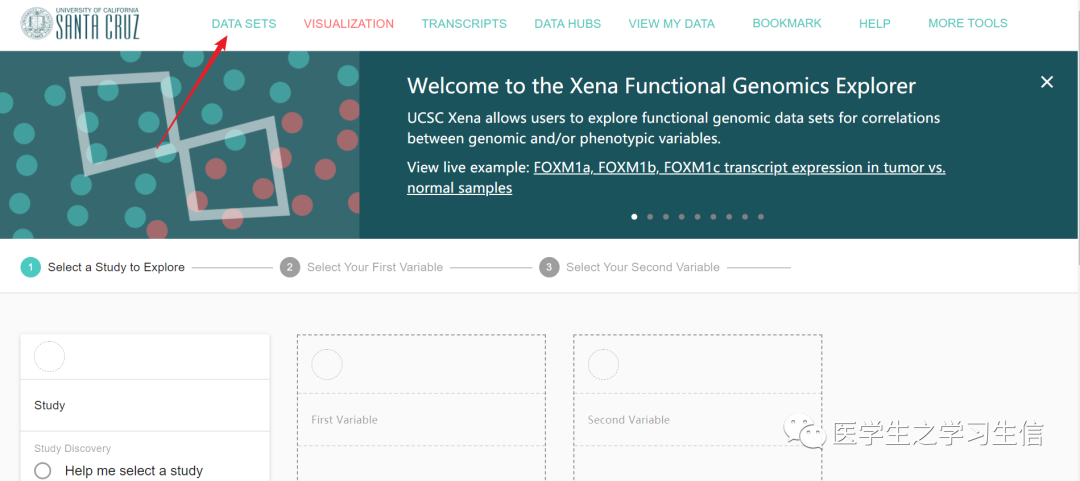
Task: Select the first carousel dot in the banner
Action: click(x=634, y=216)
